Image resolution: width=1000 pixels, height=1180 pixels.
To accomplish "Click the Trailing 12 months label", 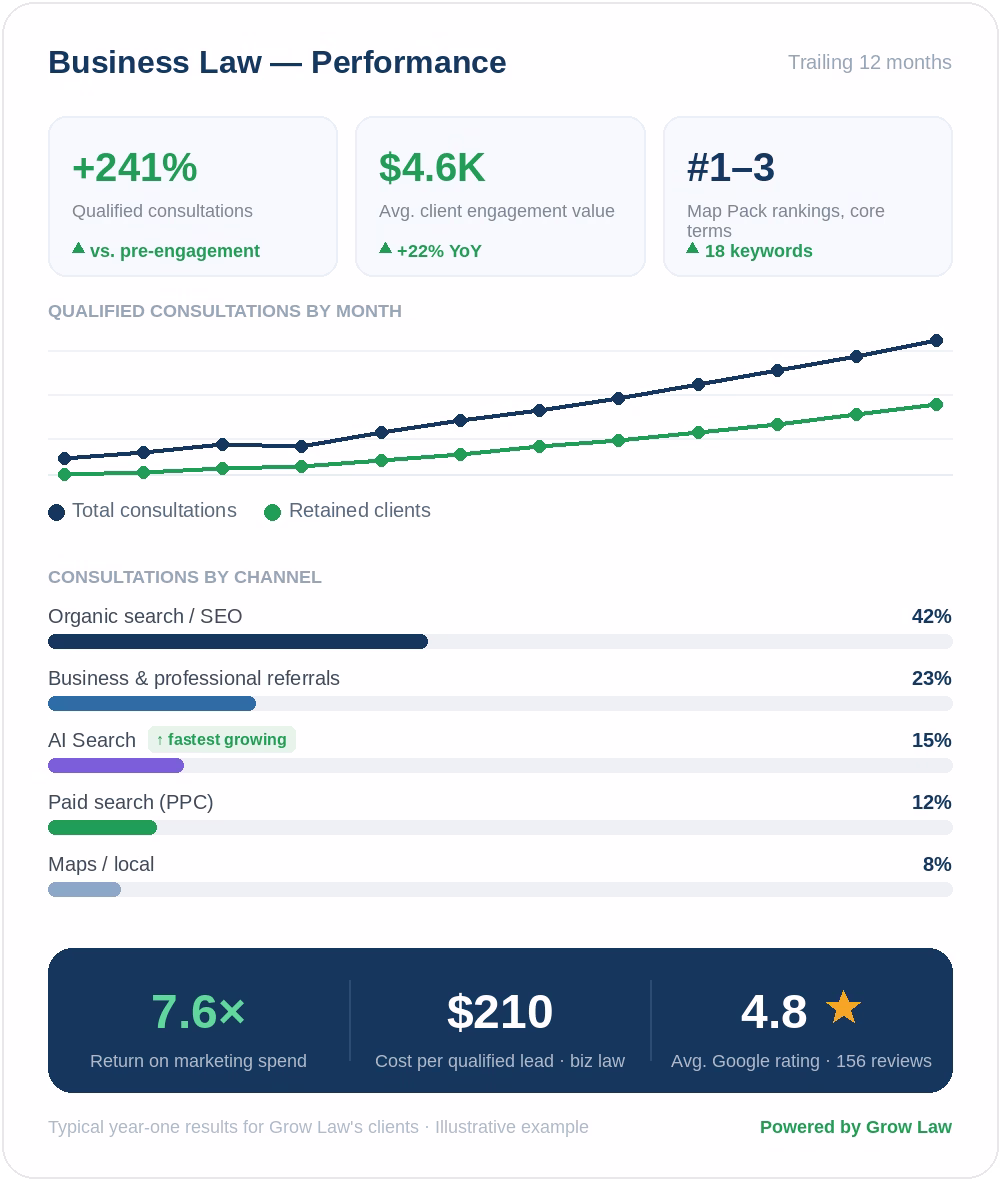I will [870, 62].
